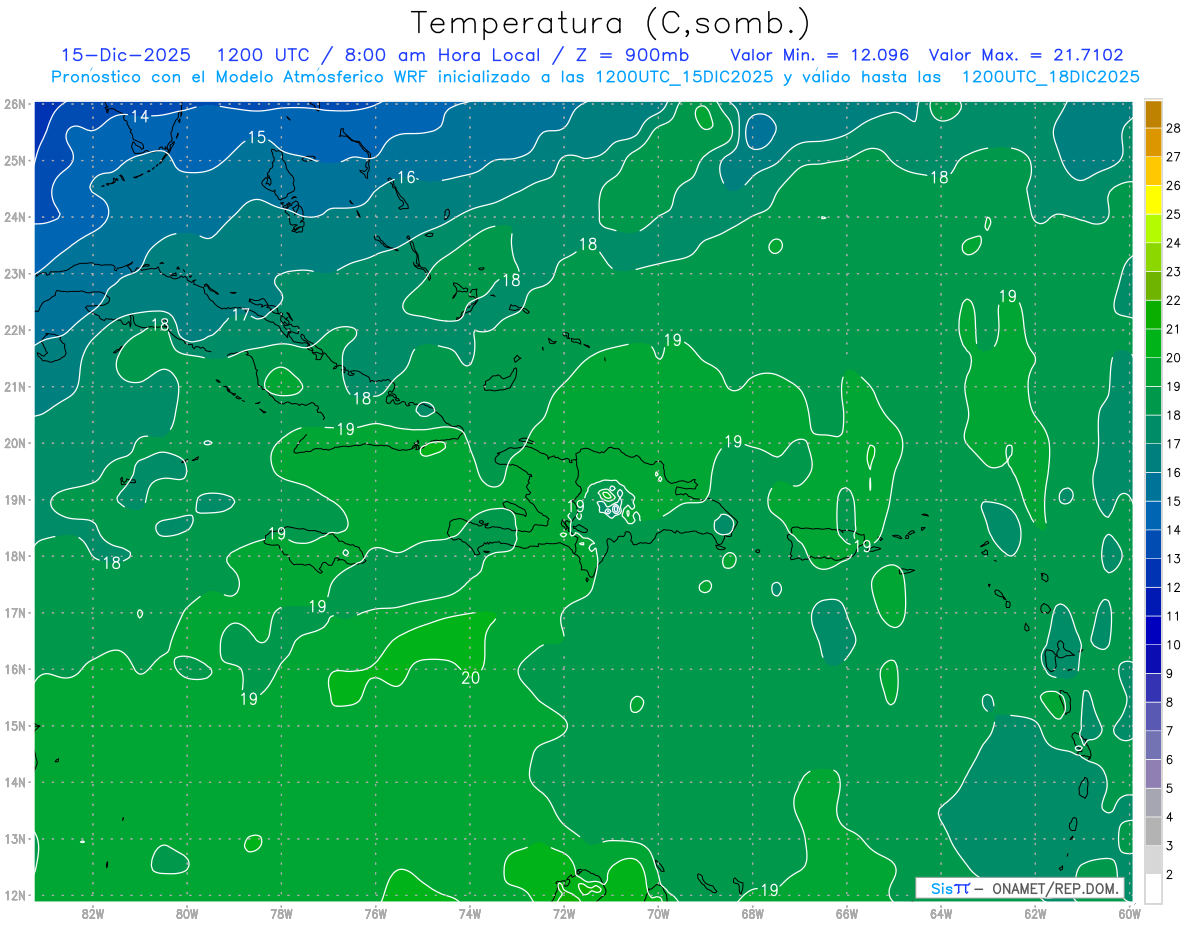
Task: Click the 20 contour label
Action: [x=471, y=678]
